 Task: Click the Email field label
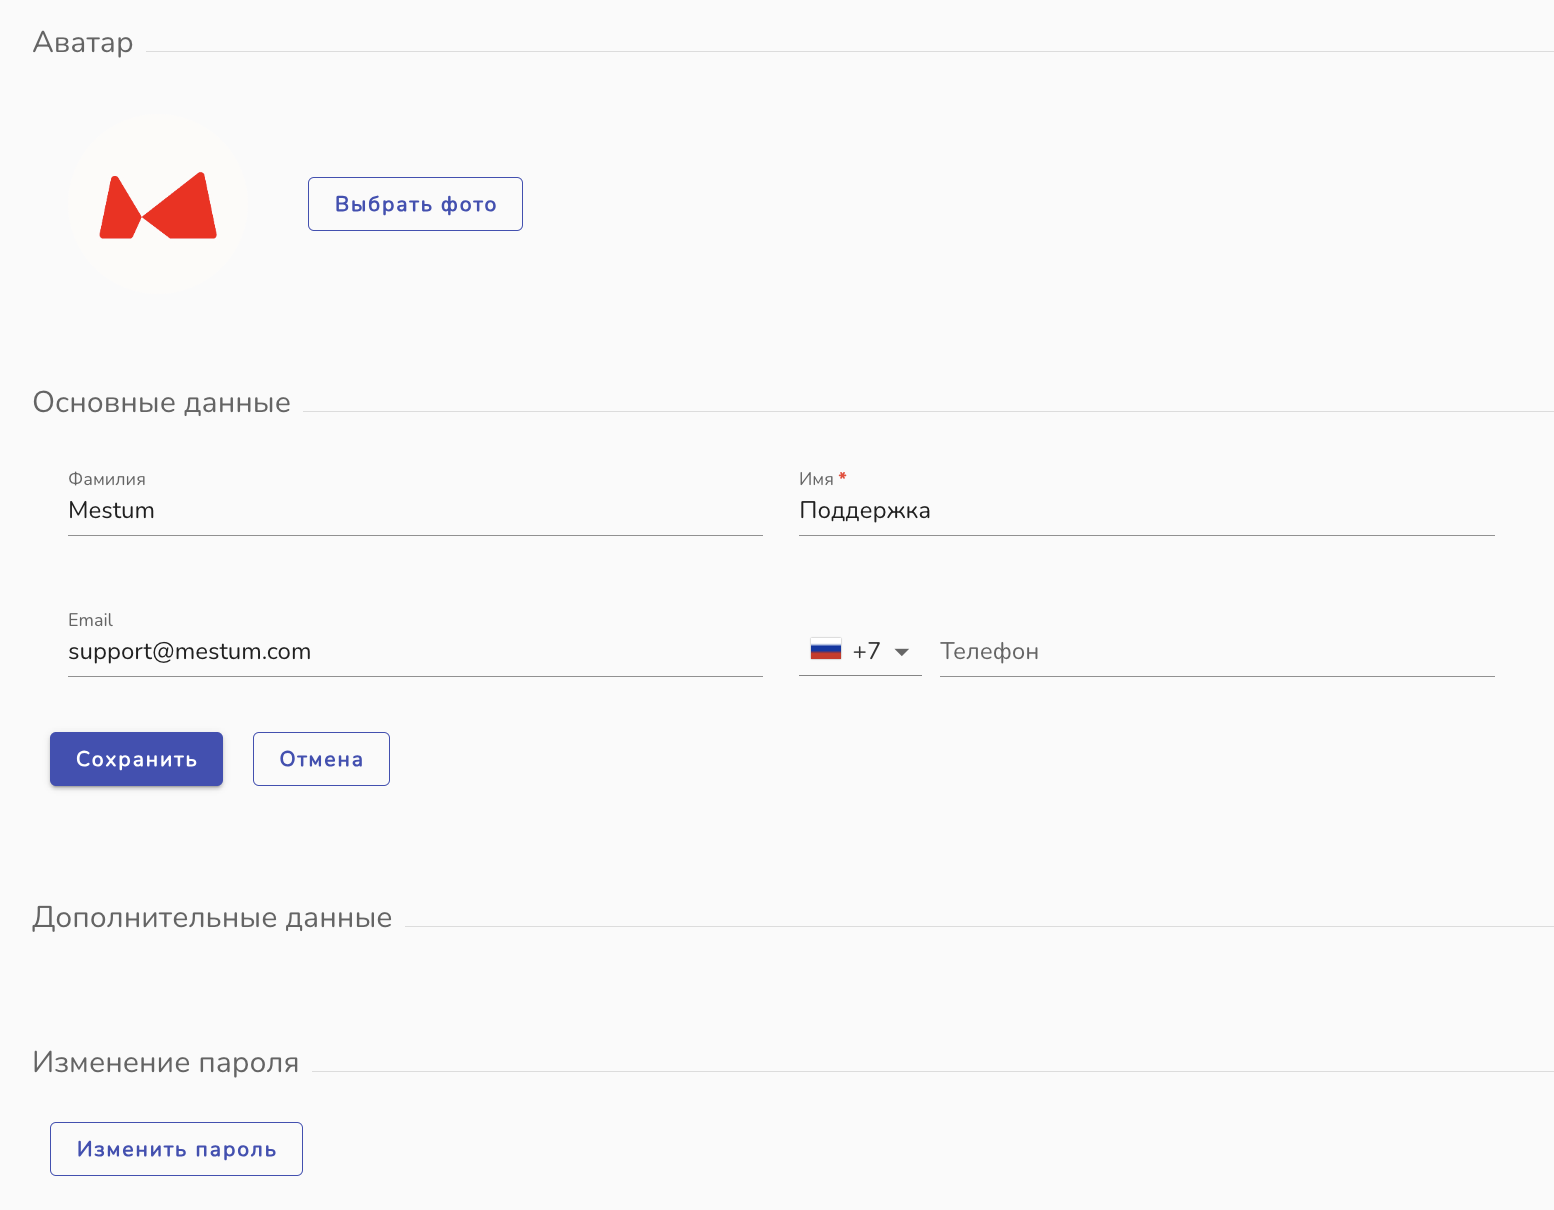click(x=90, y=620)
